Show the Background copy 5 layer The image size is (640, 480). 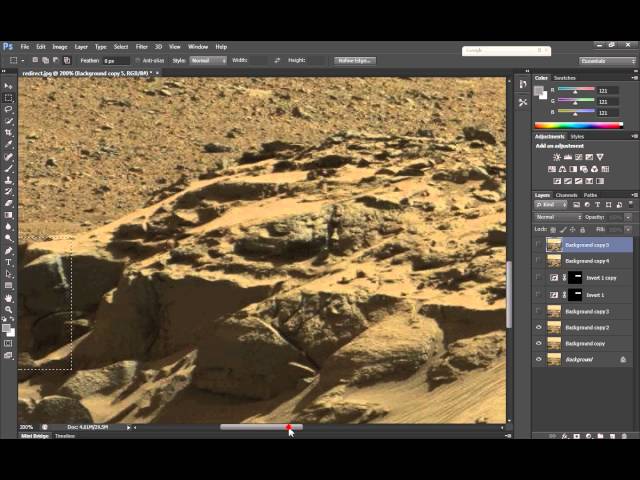539,244
